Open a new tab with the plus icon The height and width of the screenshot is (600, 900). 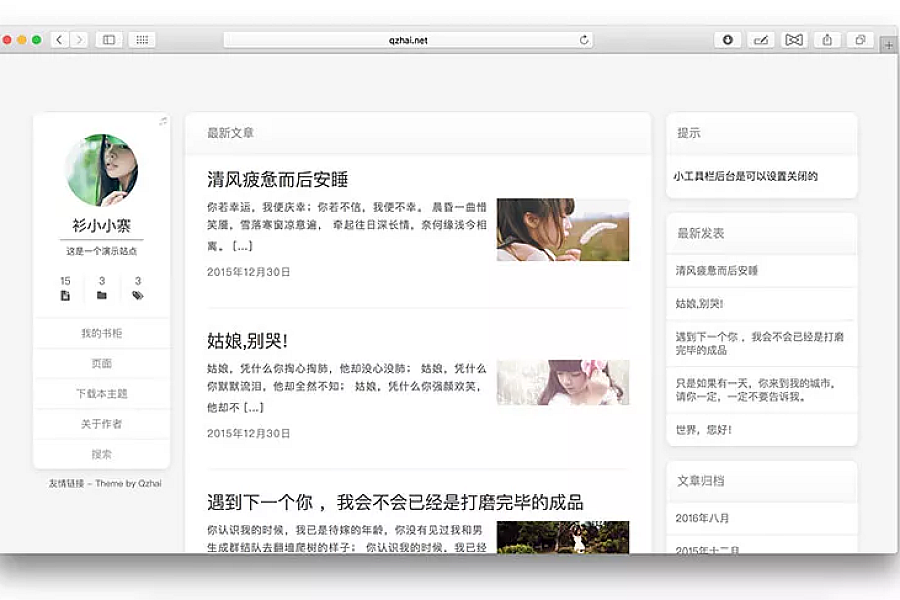pyautogui.click(x=889, y=45)
